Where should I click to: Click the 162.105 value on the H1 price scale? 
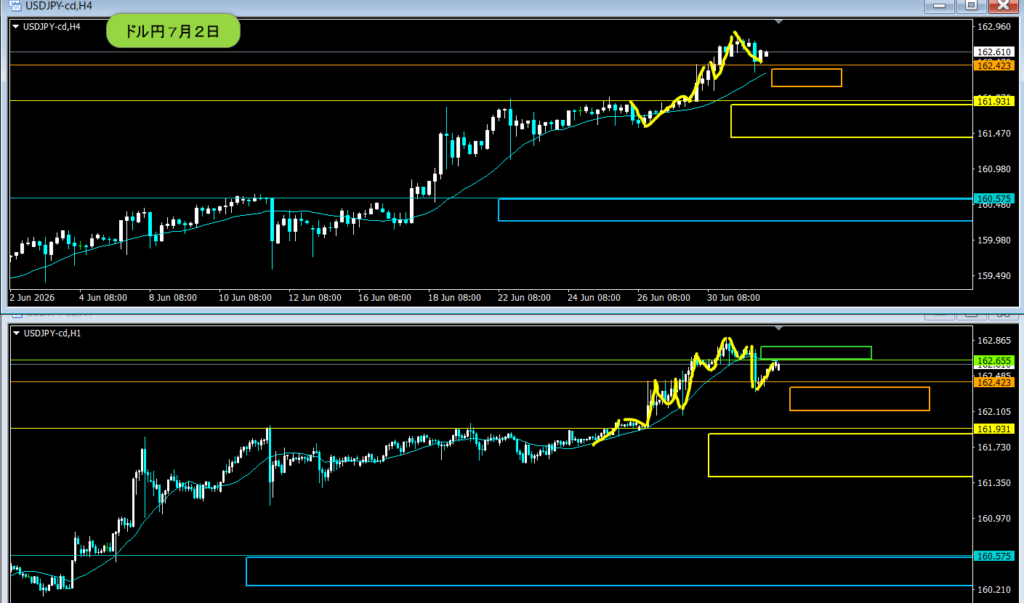pos(994,412)
